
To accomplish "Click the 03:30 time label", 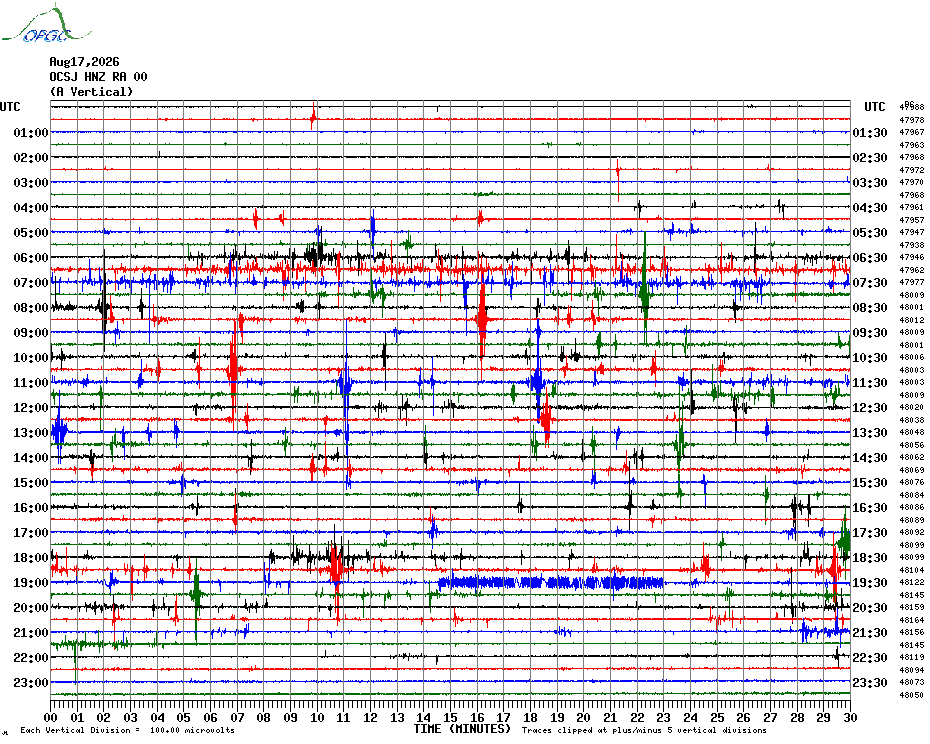I will point(870,183).
